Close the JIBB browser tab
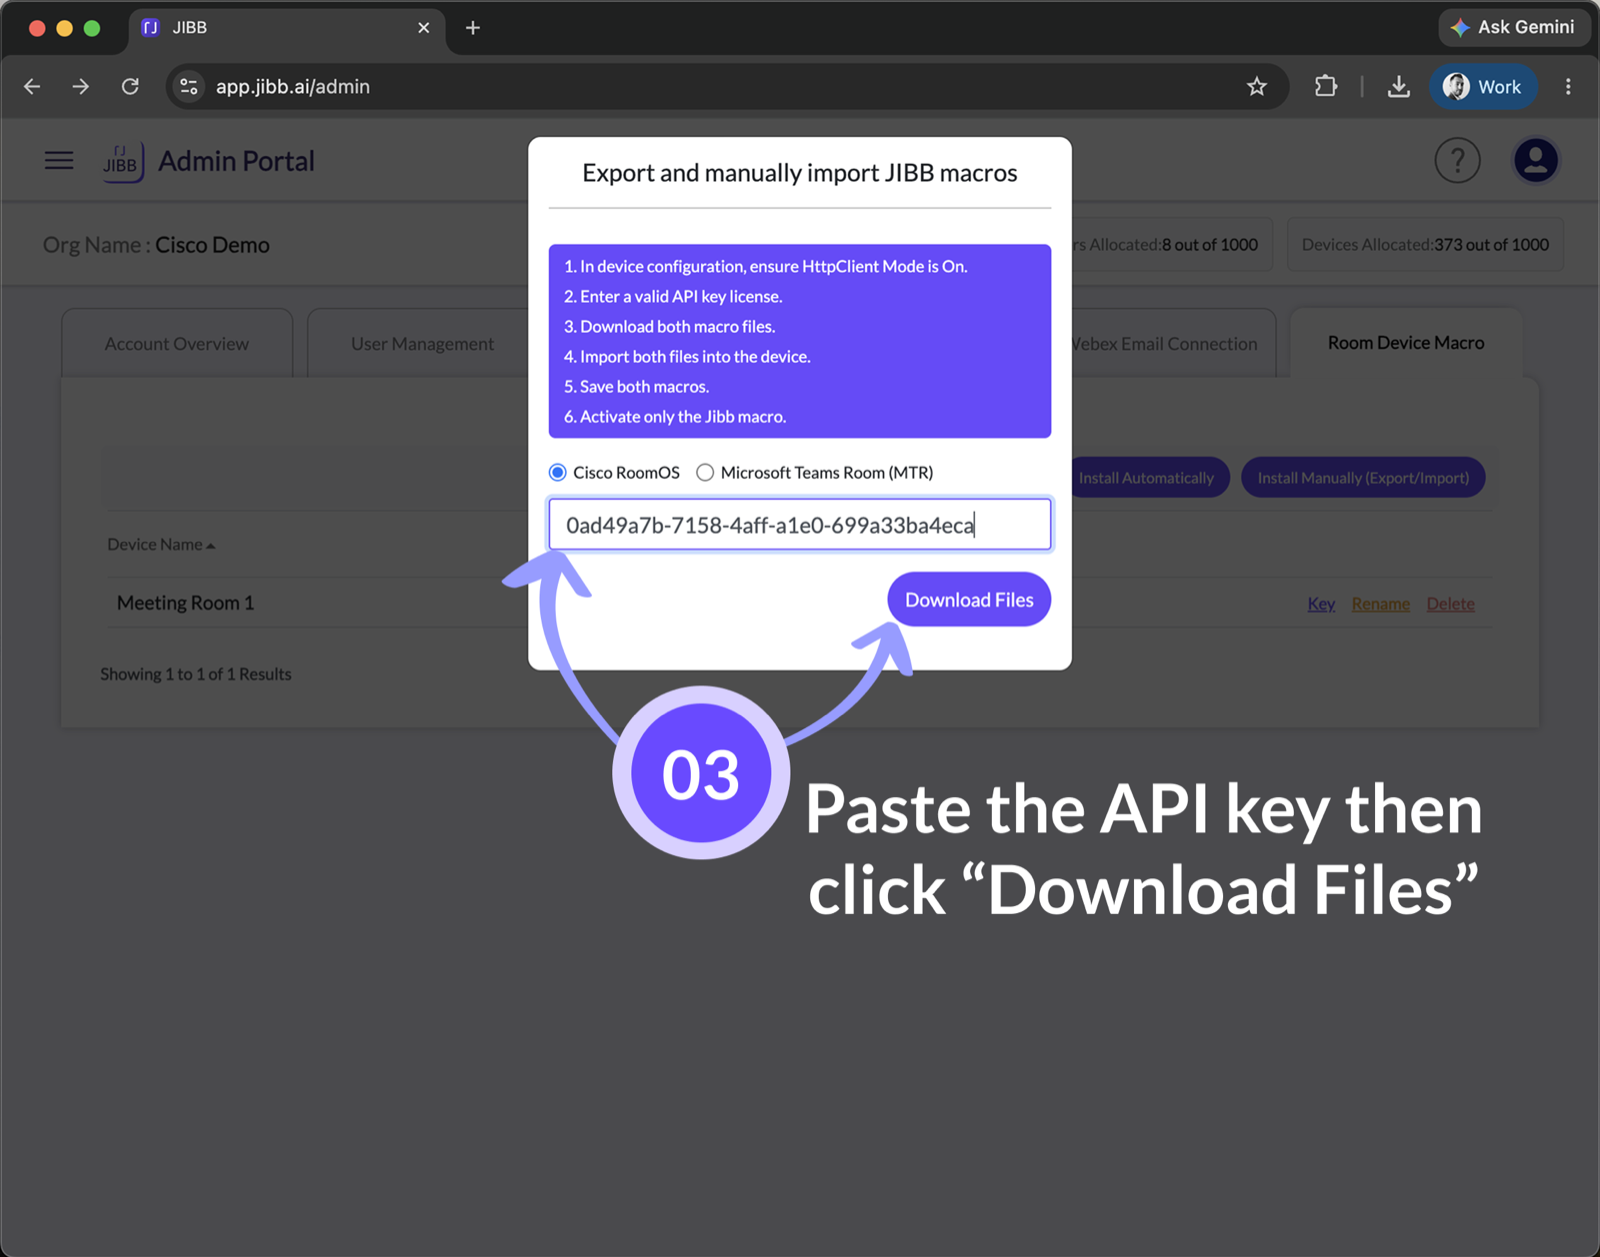 point(424,28)
